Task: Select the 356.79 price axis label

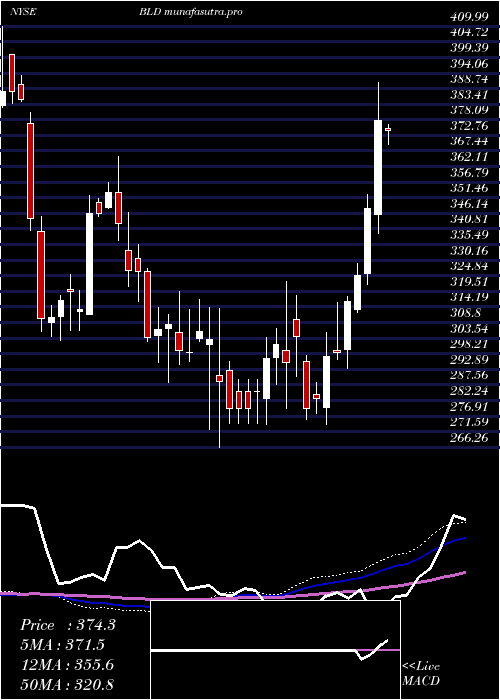Action: tap(468, 173)
